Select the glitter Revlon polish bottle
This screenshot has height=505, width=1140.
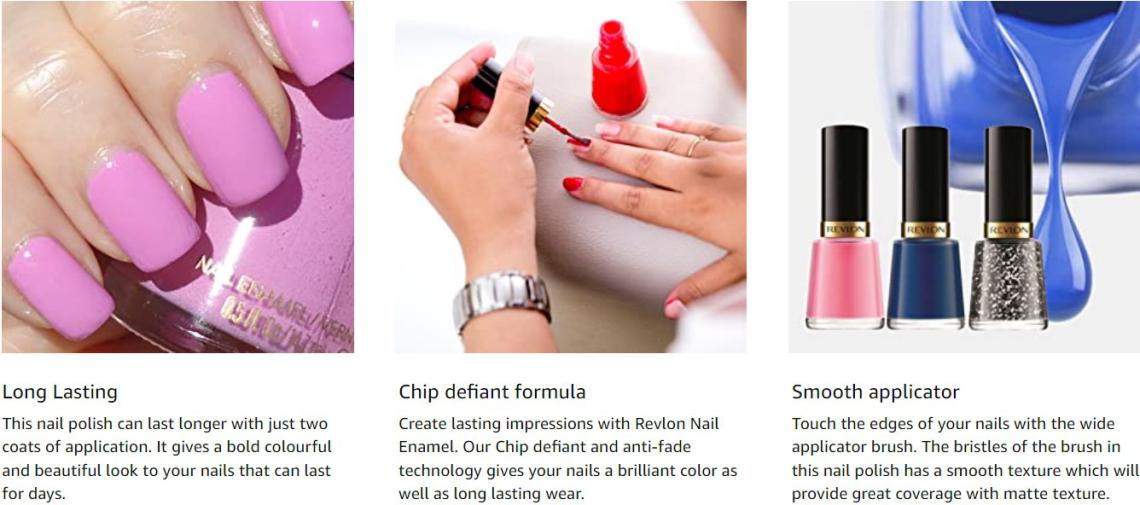(1008, 227)
